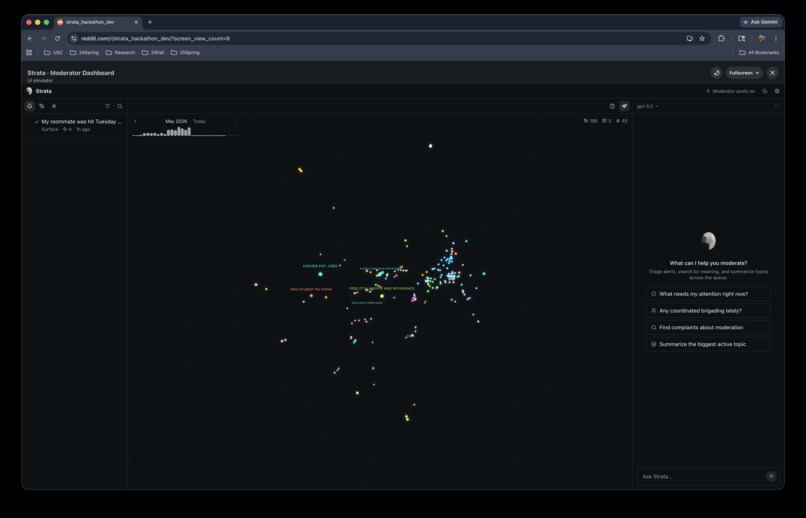
Task: View site information icon in address bar
Action: (74, 39)
